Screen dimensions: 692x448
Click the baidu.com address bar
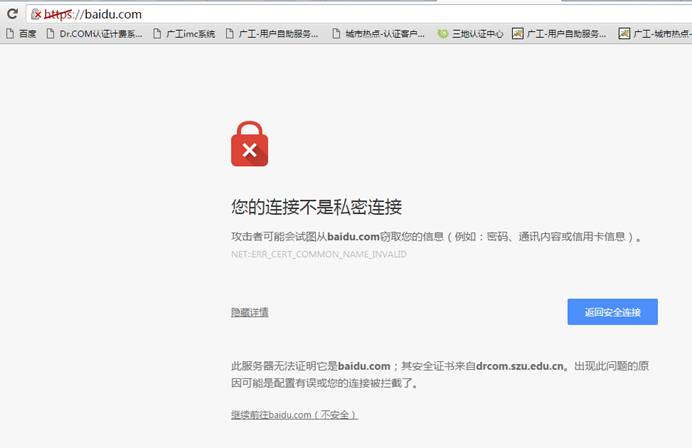click(361, 14)
